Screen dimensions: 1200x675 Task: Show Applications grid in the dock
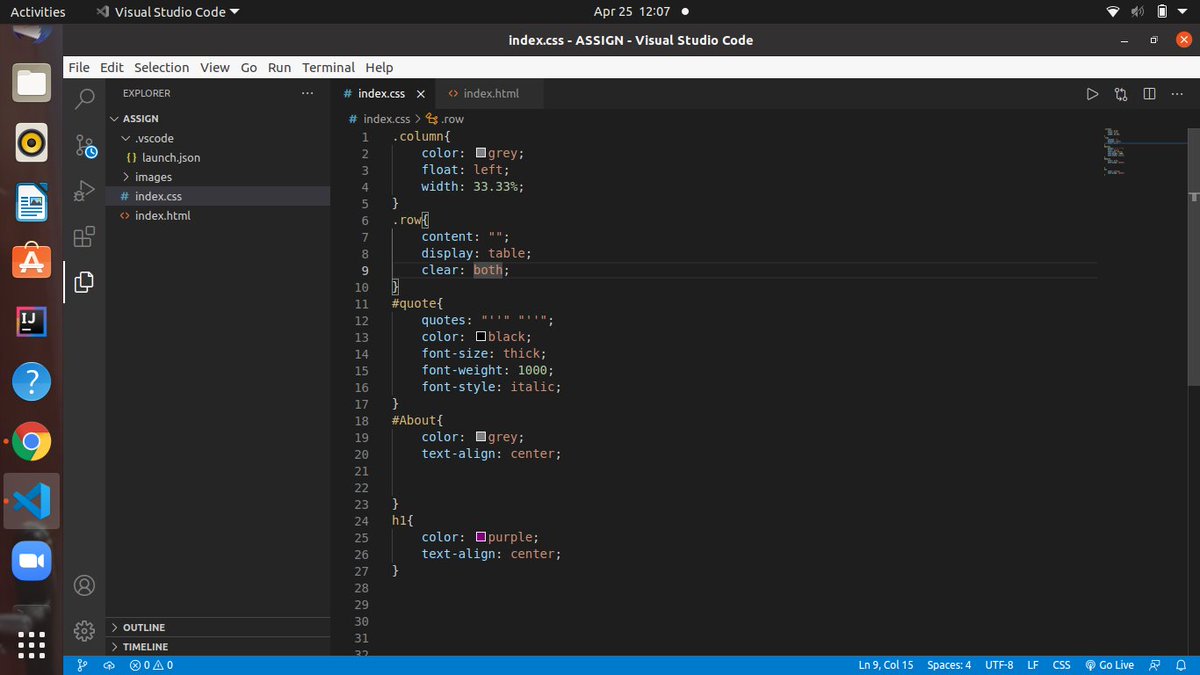(x=32, y=643)
